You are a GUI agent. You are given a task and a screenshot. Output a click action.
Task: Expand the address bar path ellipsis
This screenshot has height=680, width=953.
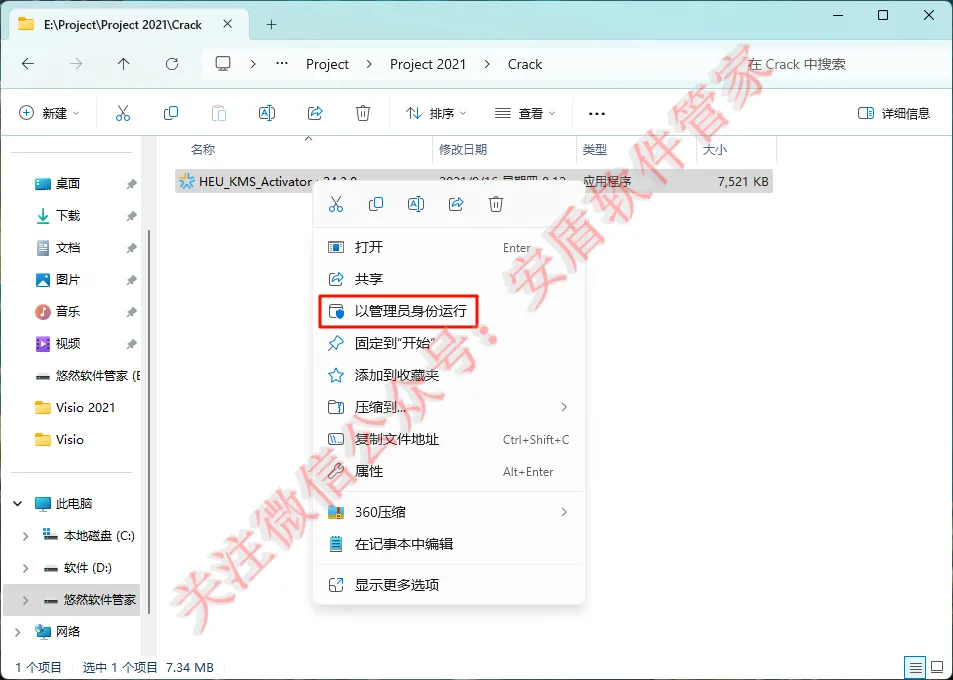(x=282, y=63)
